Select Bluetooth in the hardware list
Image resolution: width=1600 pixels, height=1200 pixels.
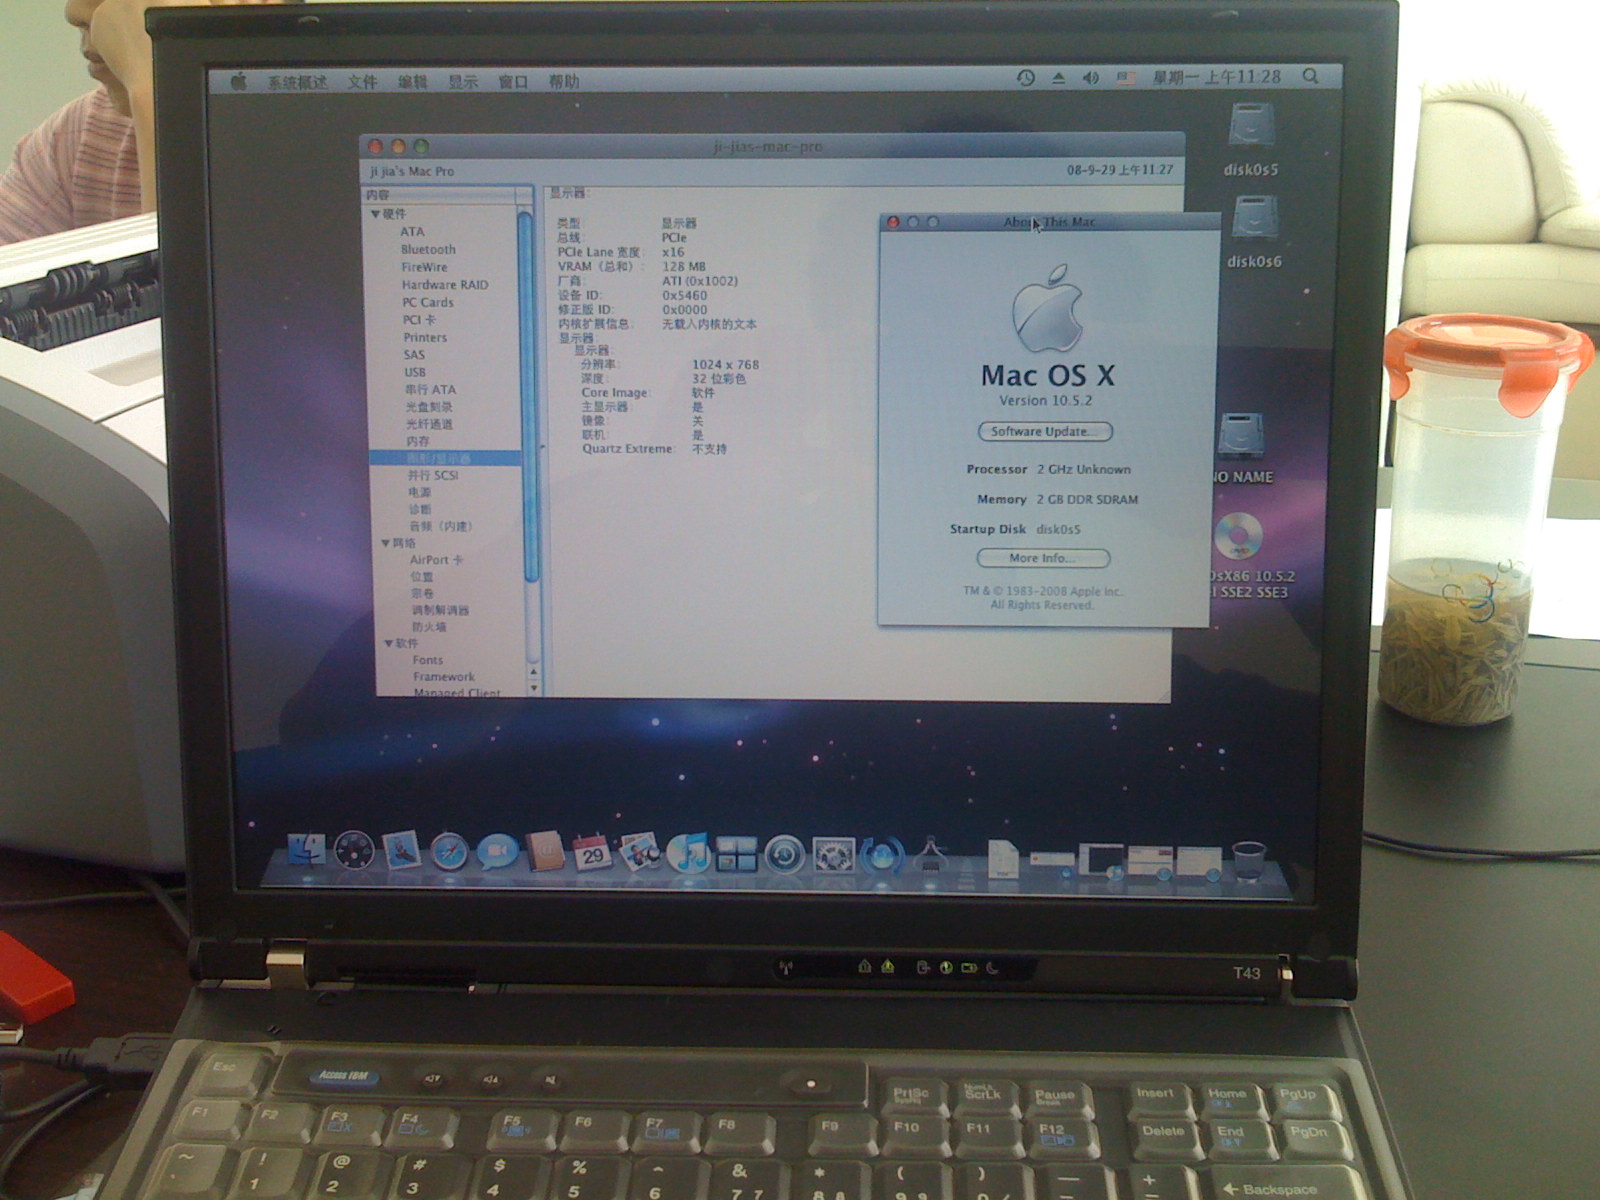tap(428, 249)
